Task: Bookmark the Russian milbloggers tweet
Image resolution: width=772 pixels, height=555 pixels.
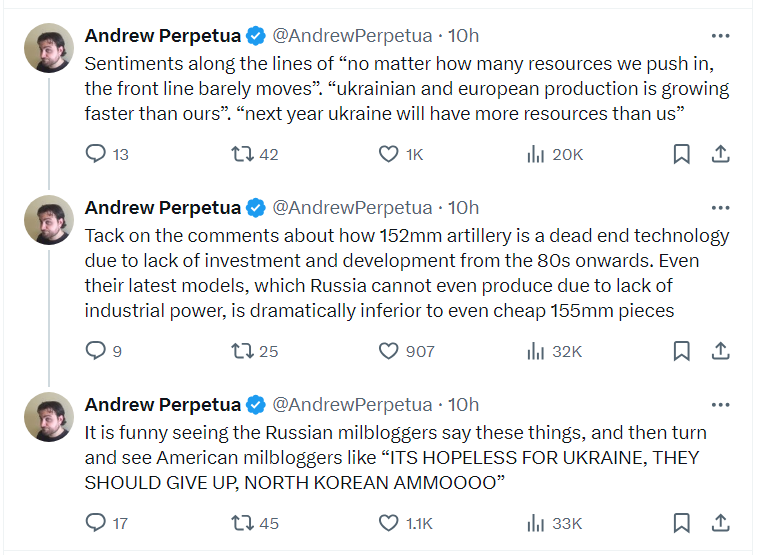Action: [x=681, y=523]
